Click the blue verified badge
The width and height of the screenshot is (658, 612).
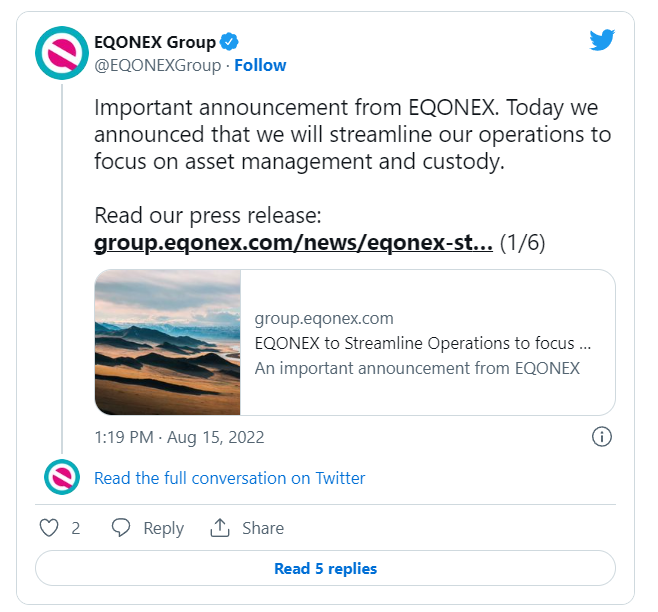pos(229,42)
